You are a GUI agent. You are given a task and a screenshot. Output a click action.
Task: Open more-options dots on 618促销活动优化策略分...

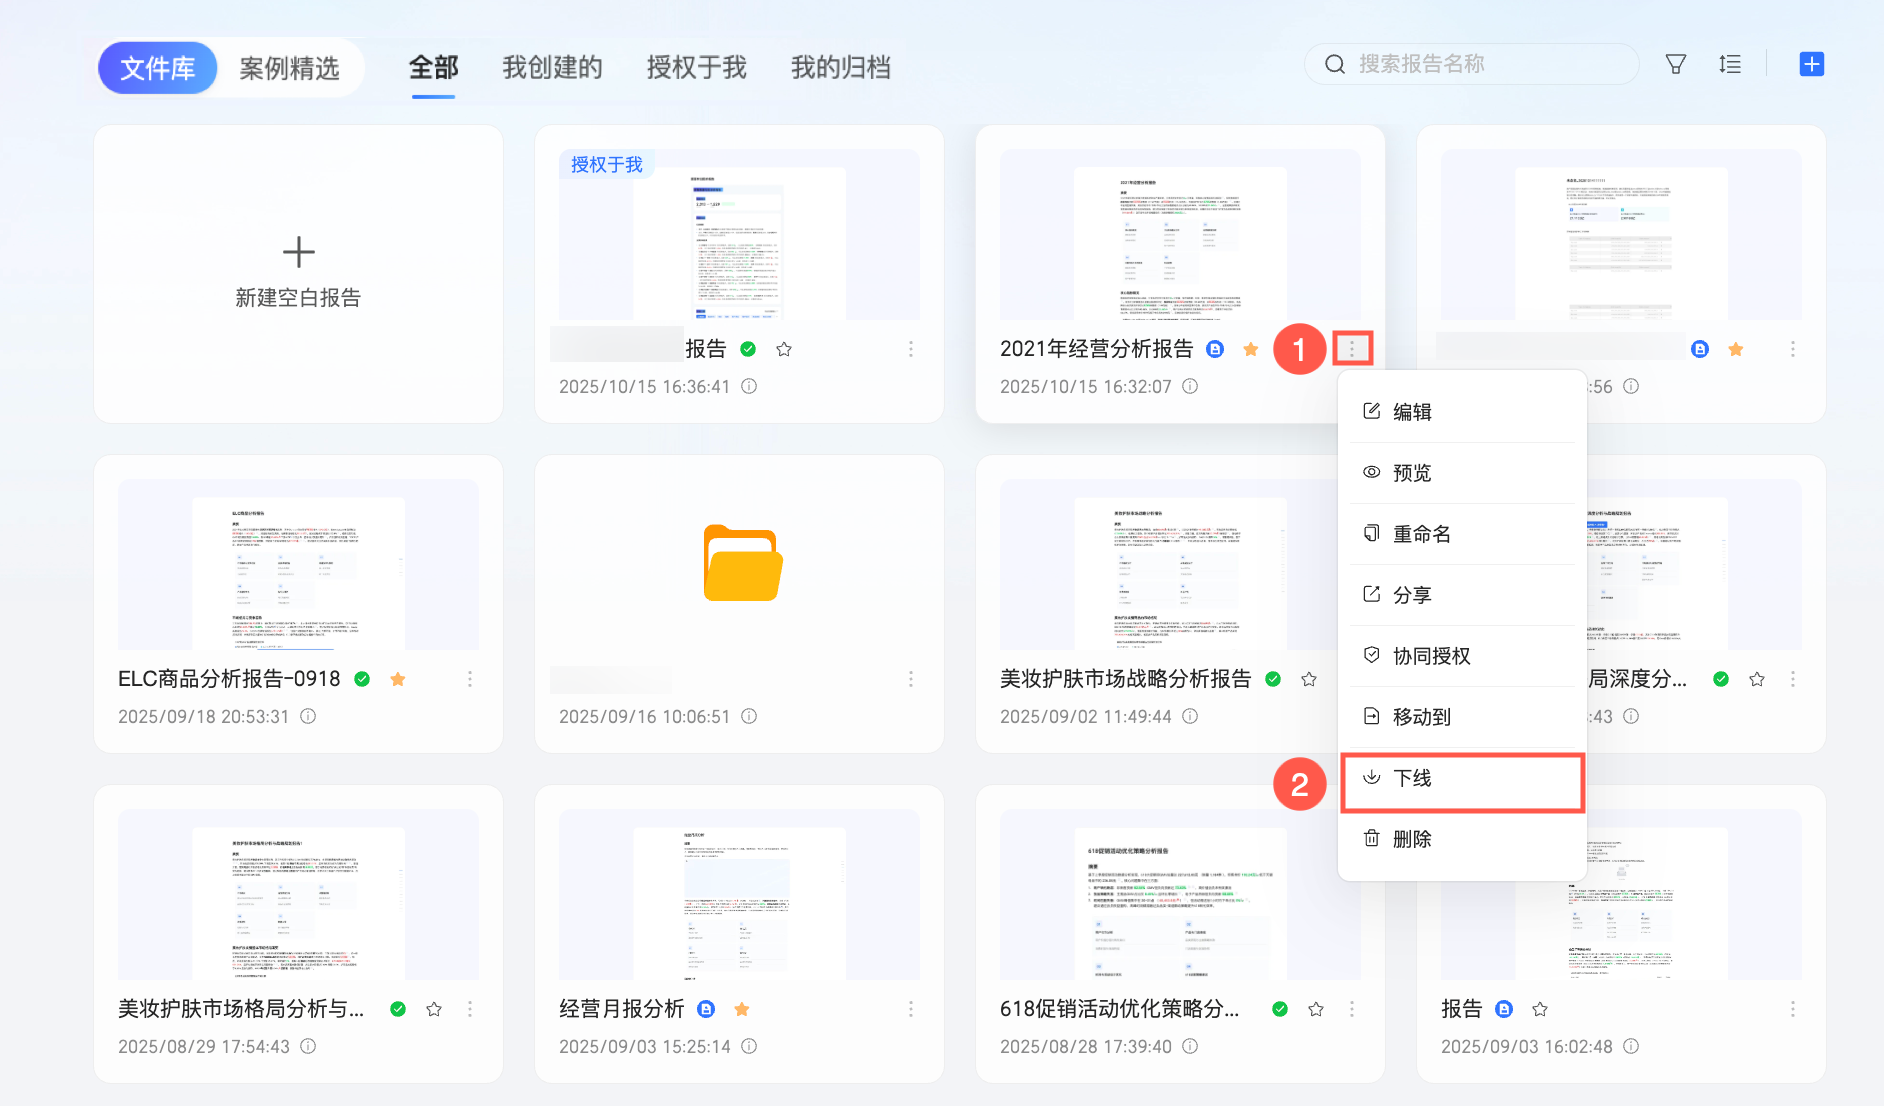click(1352, 1009)
